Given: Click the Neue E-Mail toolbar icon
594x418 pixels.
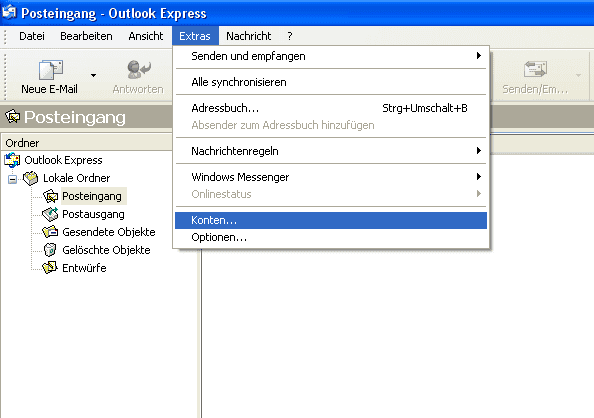Looking at the screenshot, I should pos(50,69).
